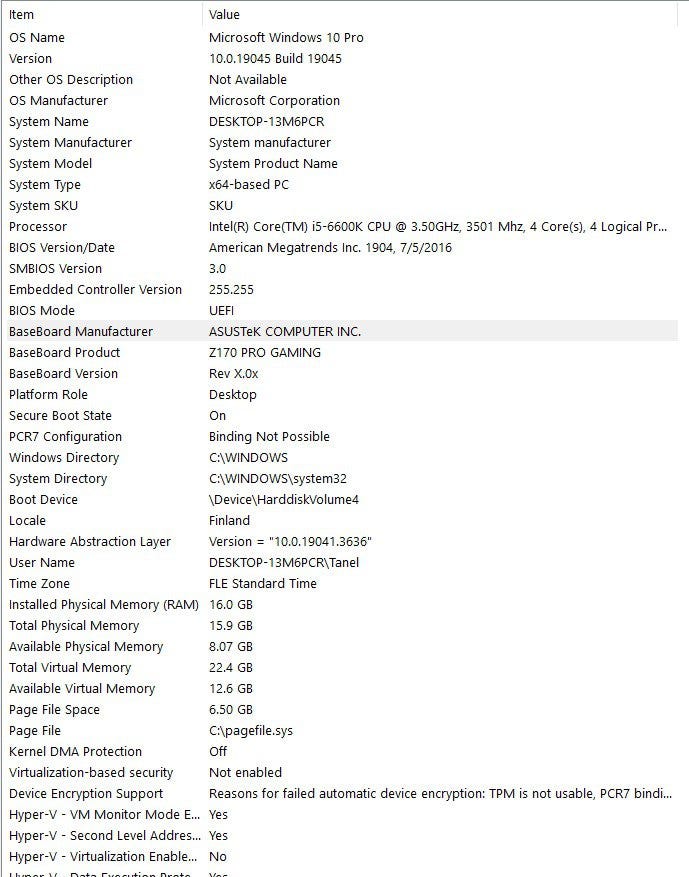689x877 pixels.
Task: Click the value FLE Standard Time
Action: click(x=263, y=583)
